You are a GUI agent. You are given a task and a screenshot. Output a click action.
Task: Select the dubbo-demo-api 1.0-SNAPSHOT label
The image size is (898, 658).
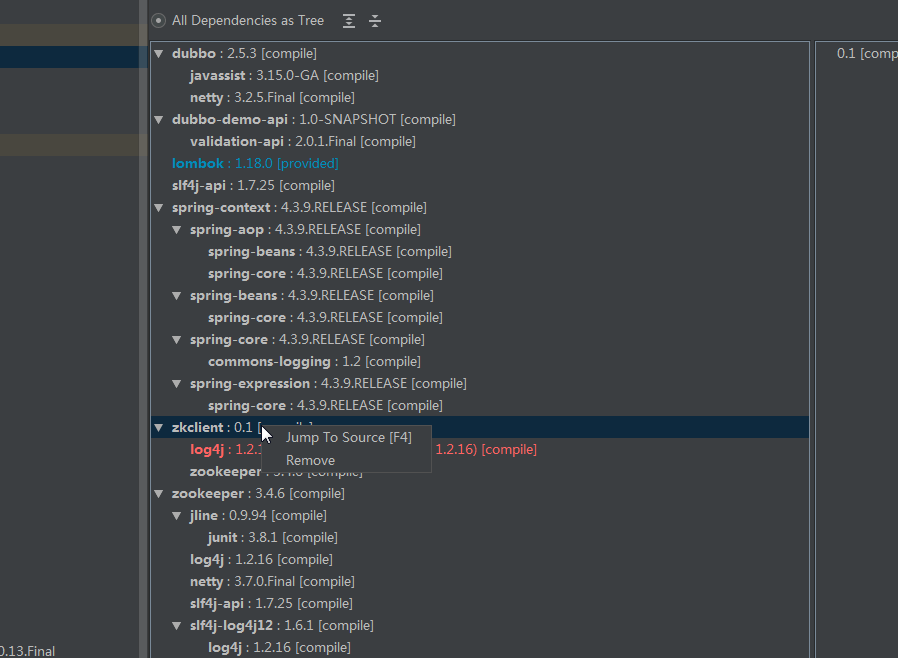314,120
